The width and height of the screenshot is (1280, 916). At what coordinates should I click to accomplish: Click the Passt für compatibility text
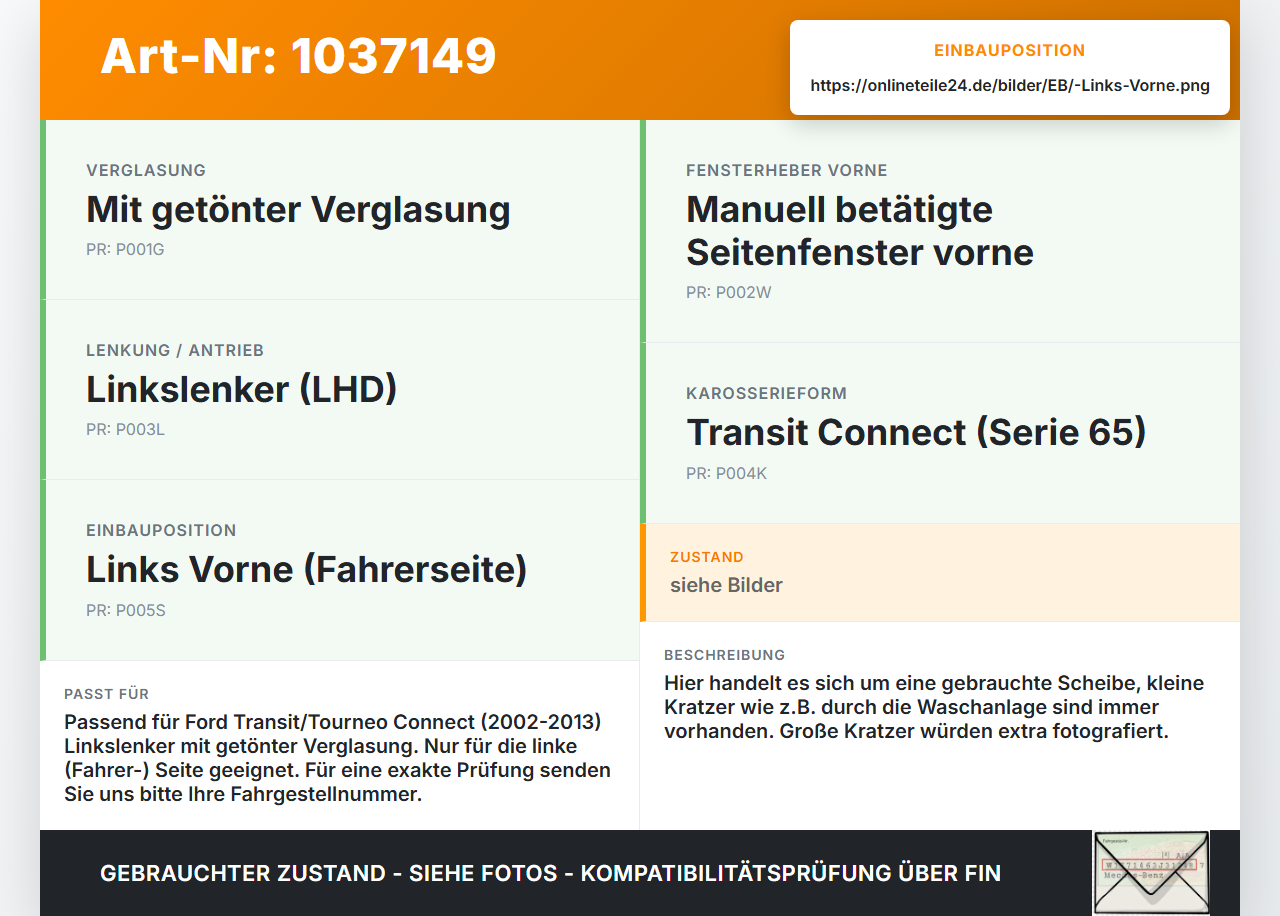(338, 758)
